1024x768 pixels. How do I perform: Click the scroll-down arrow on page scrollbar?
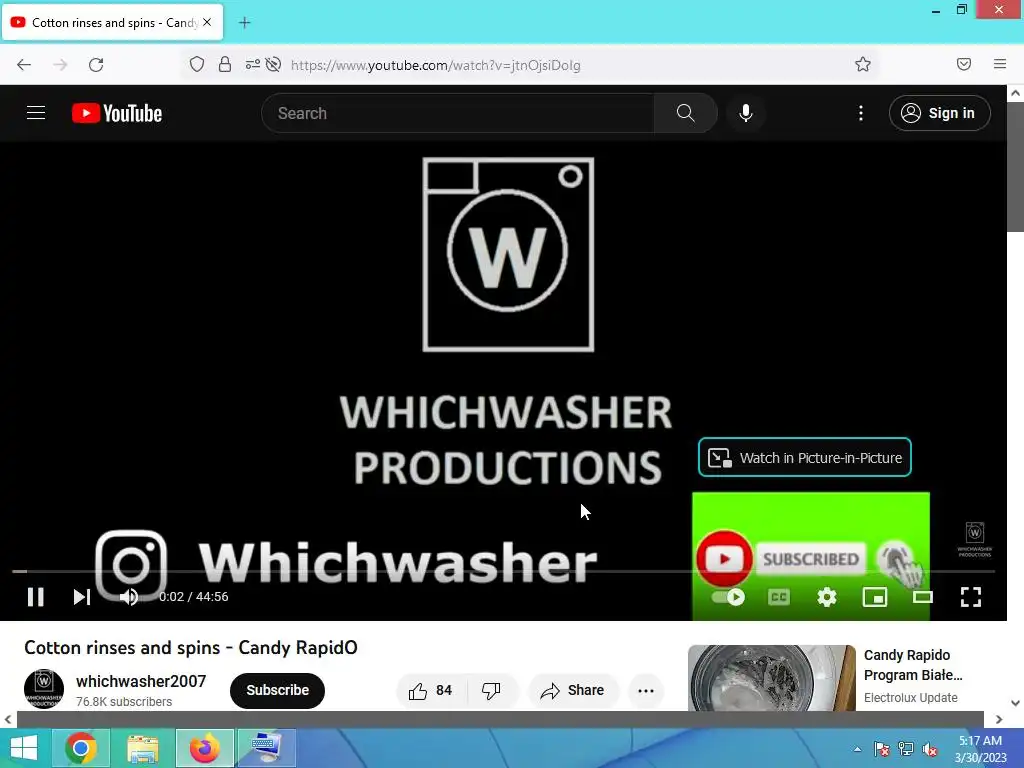(x=1015, y=703)
